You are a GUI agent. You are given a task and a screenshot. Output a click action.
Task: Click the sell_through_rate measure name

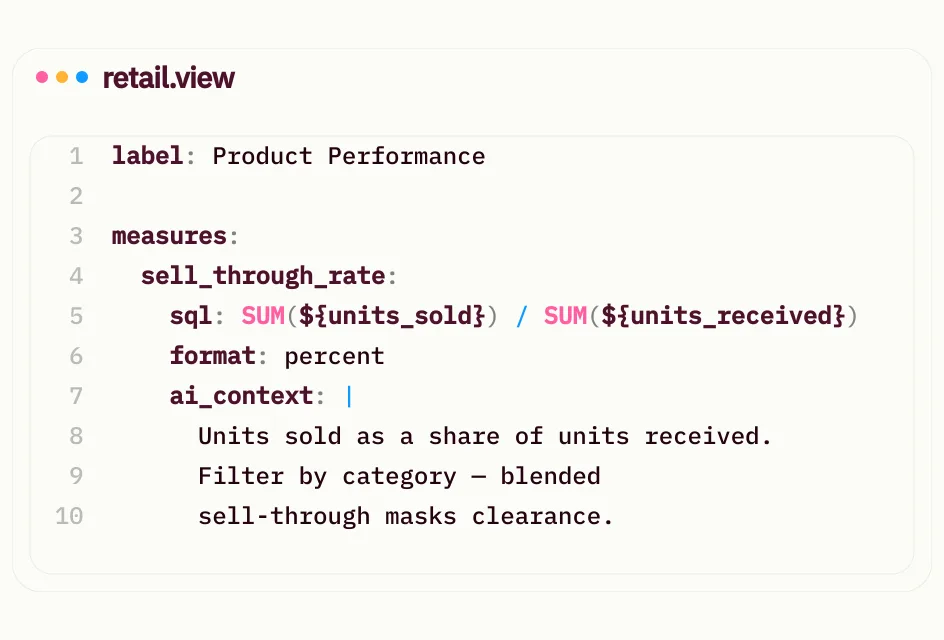coord(263,276)
